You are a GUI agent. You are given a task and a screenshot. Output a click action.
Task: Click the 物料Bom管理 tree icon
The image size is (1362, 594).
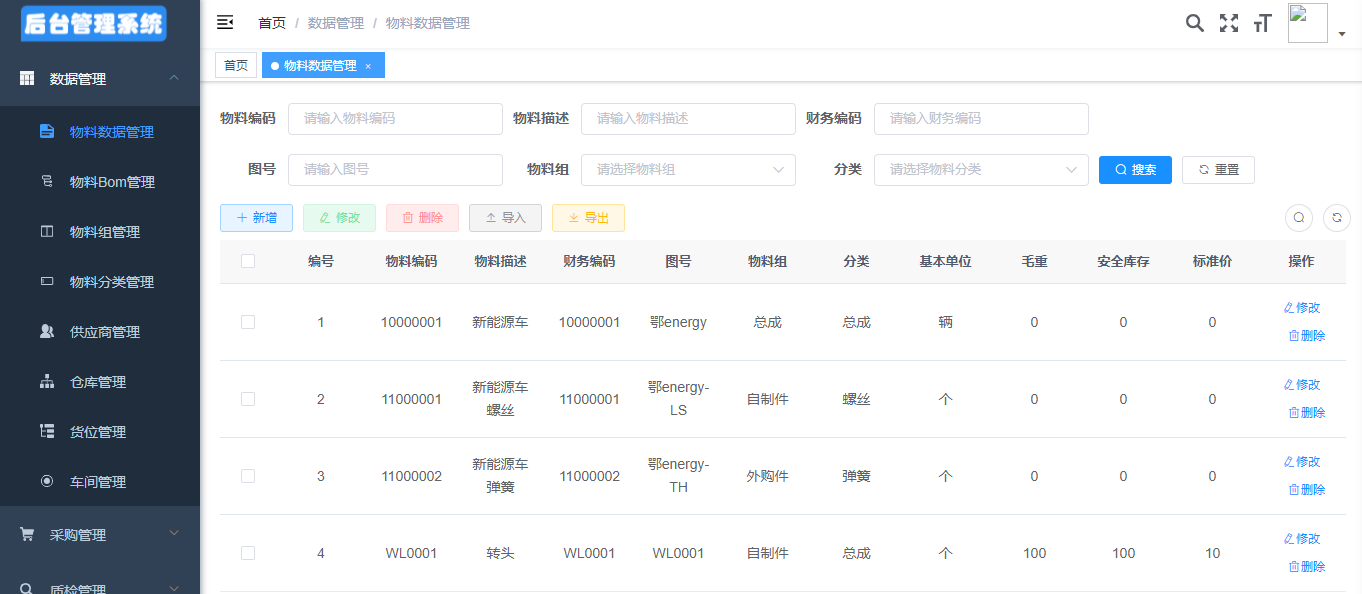[x=47, y=181]
